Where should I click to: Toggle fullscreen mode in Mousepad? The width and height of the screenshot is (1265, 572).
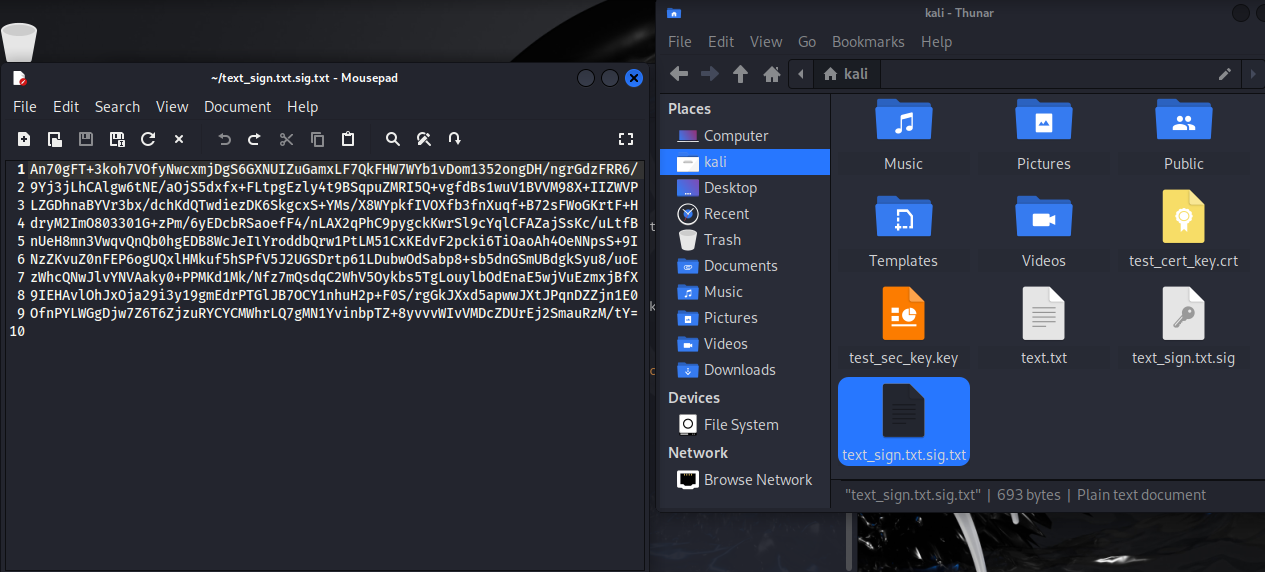pyautogui.click(x=626, y=139)
